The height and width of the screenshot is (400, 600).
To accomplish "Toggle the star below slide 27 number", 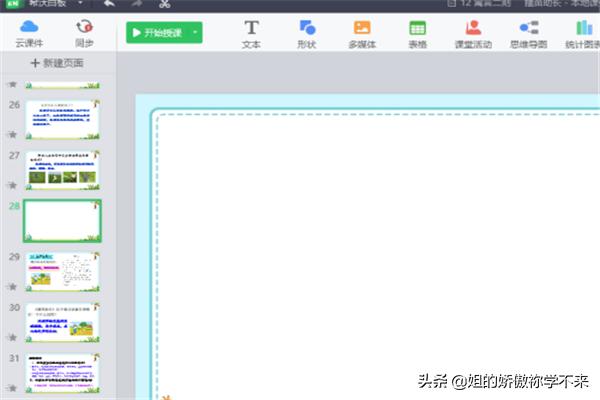I will [x=12, y=185].
